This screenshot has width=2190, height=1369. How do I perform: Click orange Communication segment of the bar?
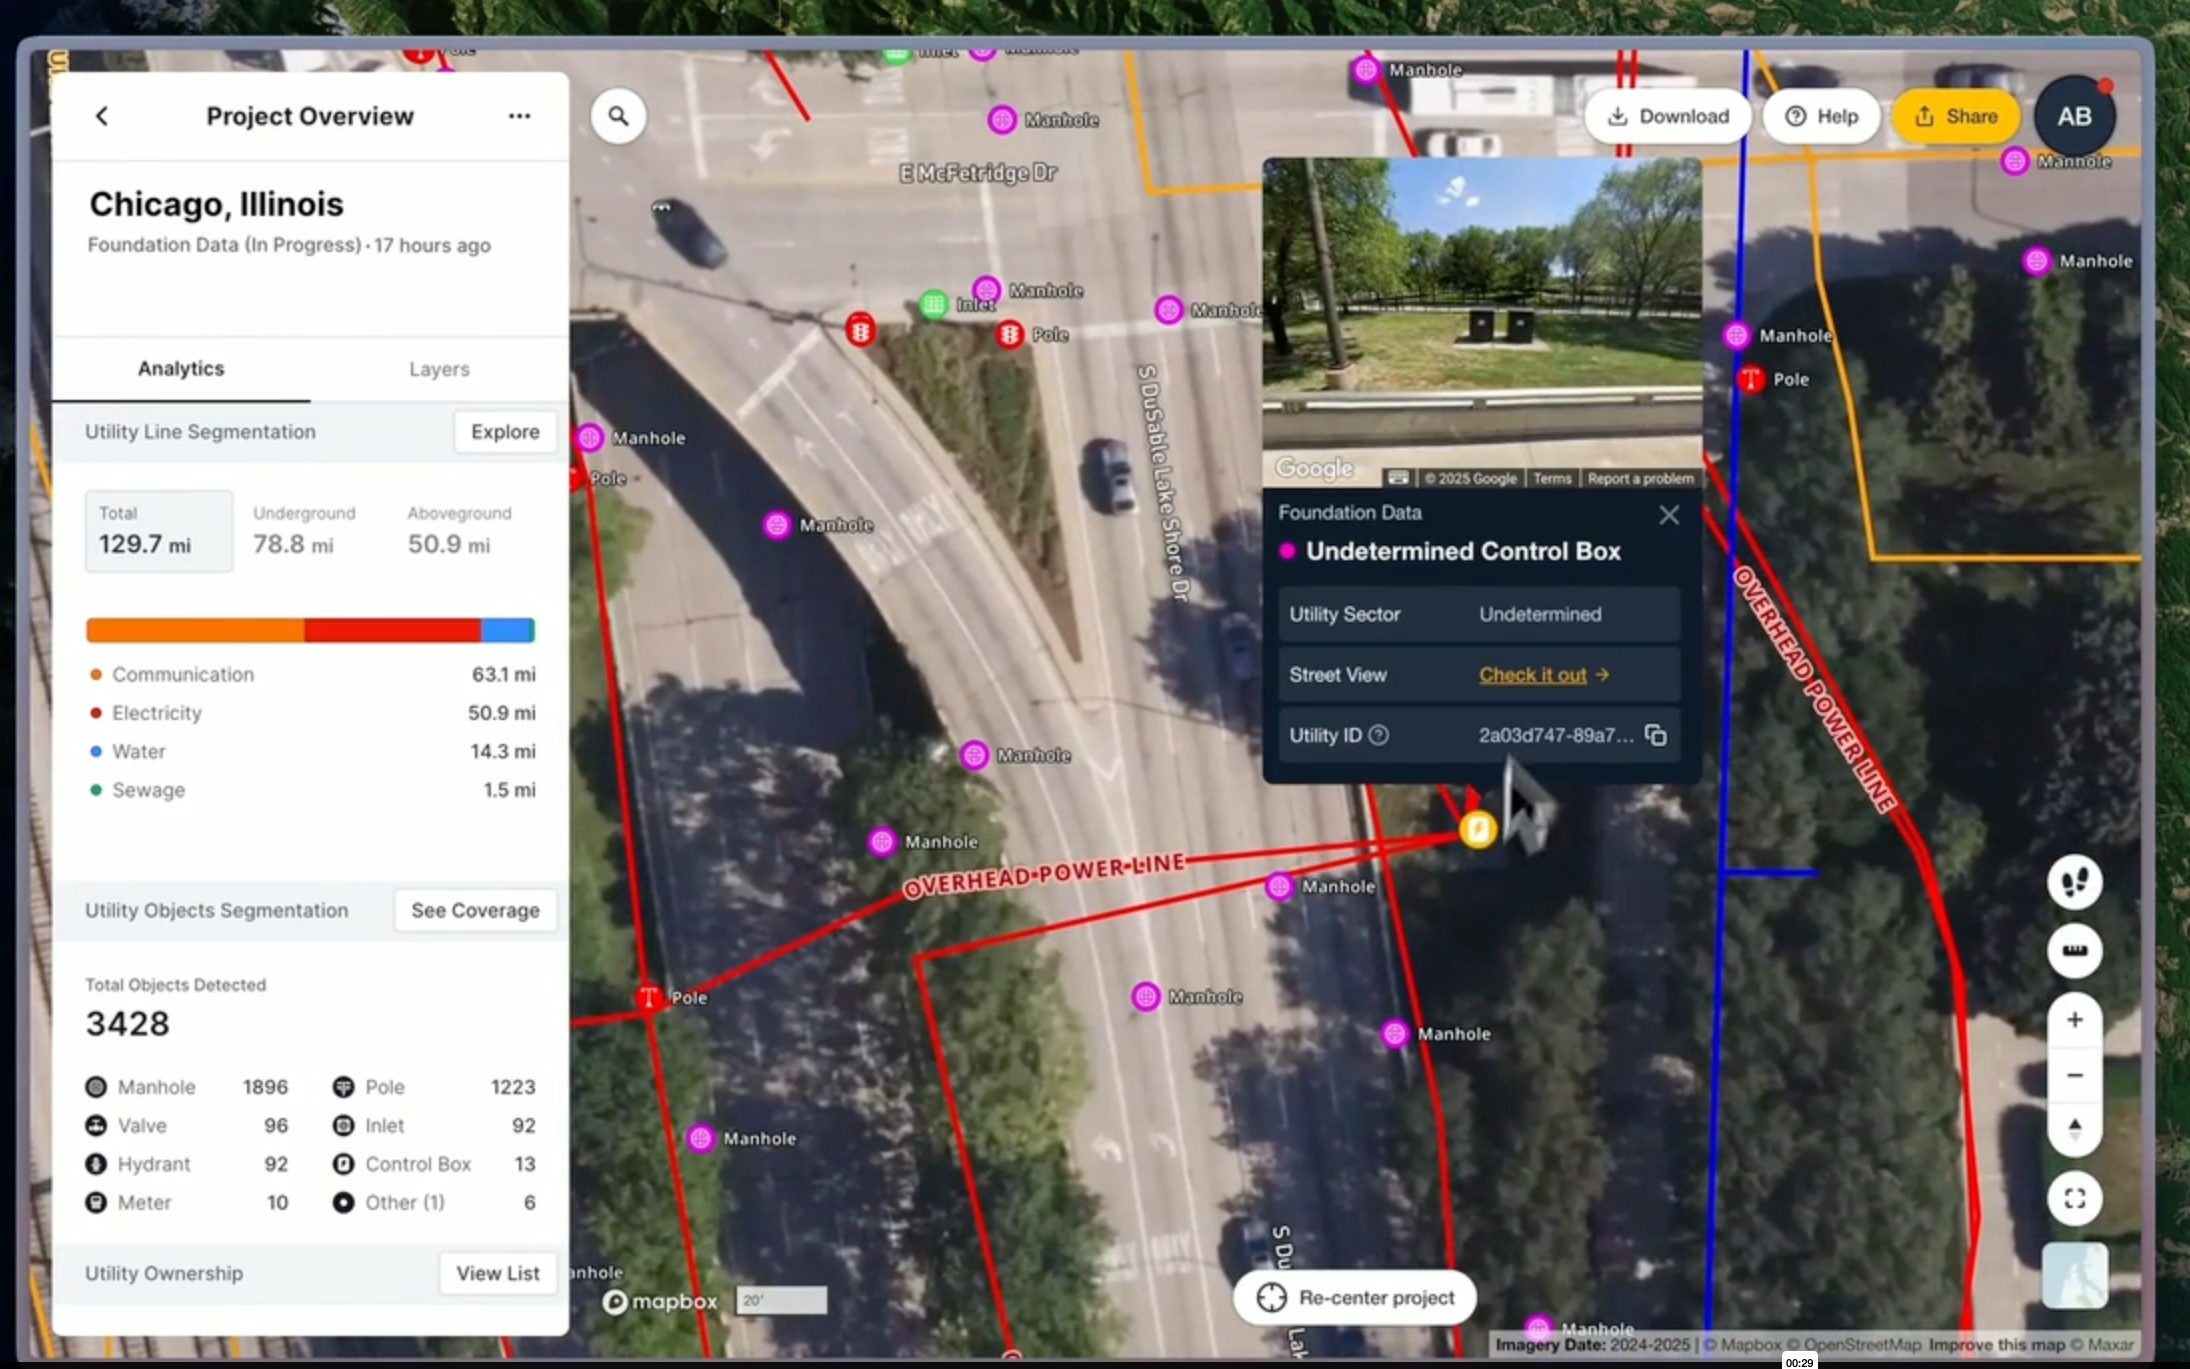point(195,630)
